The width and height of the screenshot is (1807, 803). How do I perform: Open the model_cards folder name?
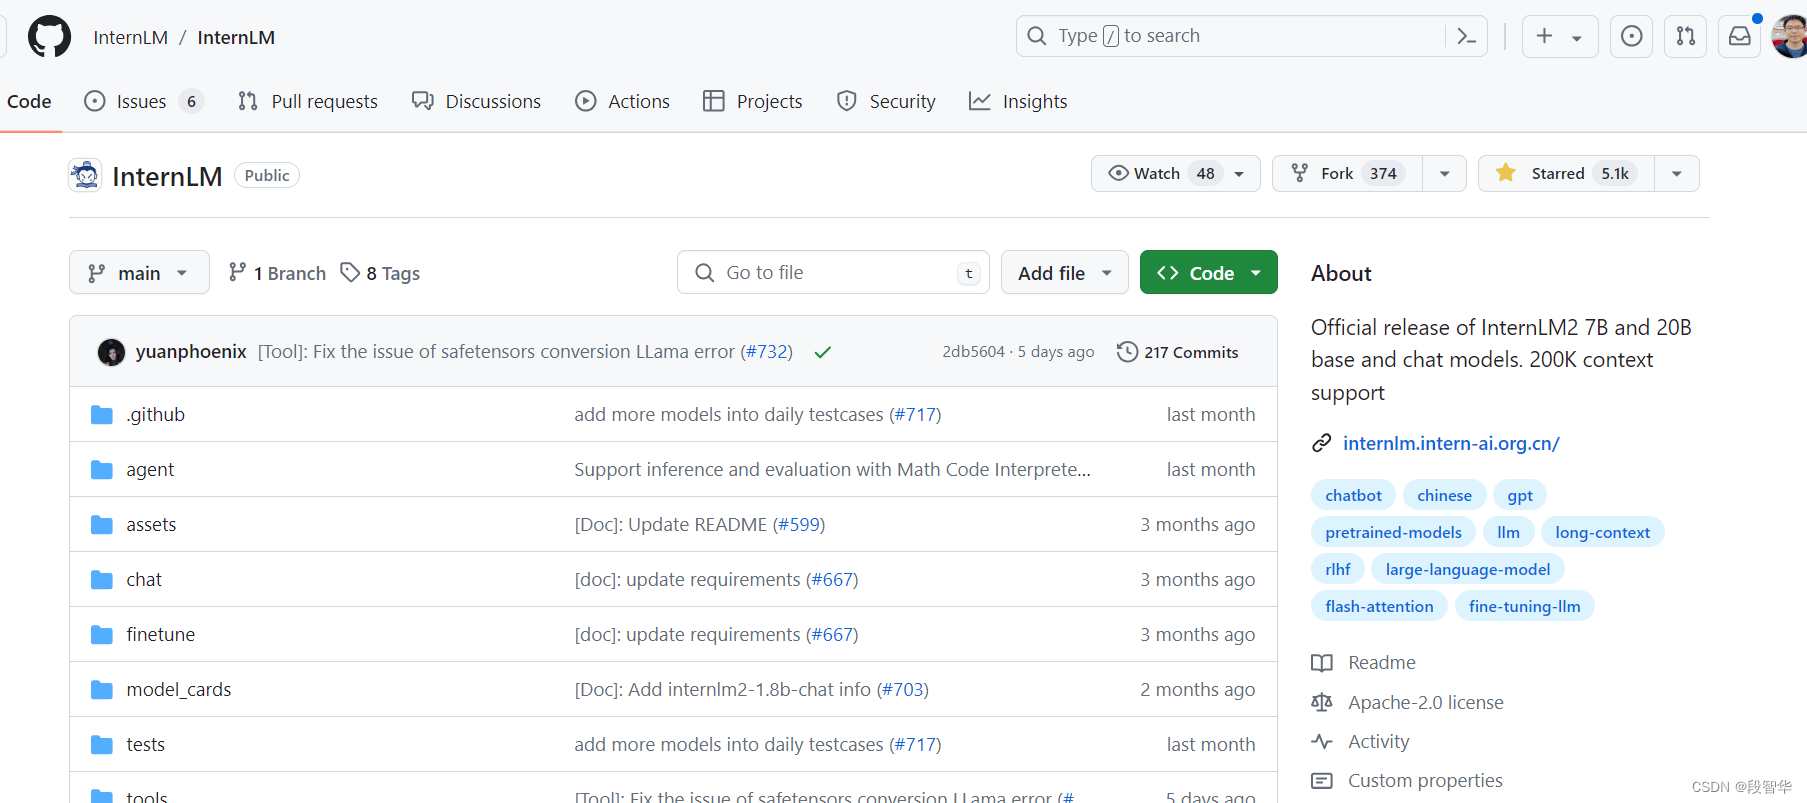(179, 690)
